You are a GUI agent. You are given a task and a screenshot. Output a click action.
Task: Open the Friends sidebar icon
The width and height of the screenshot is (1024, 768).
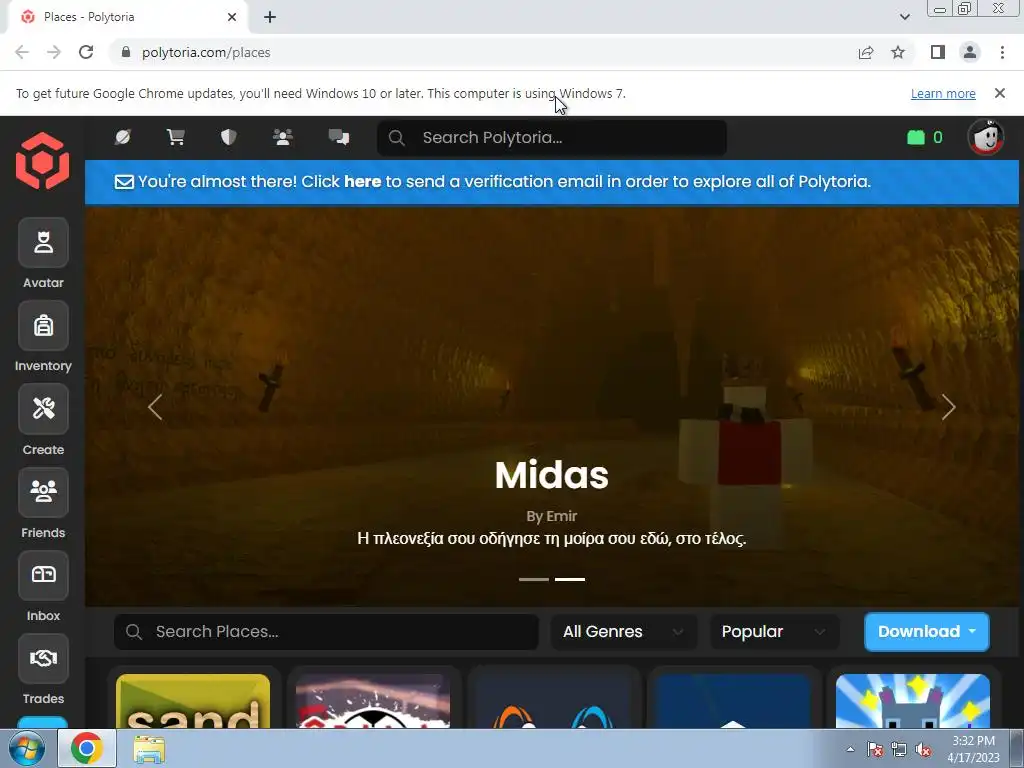43,492
